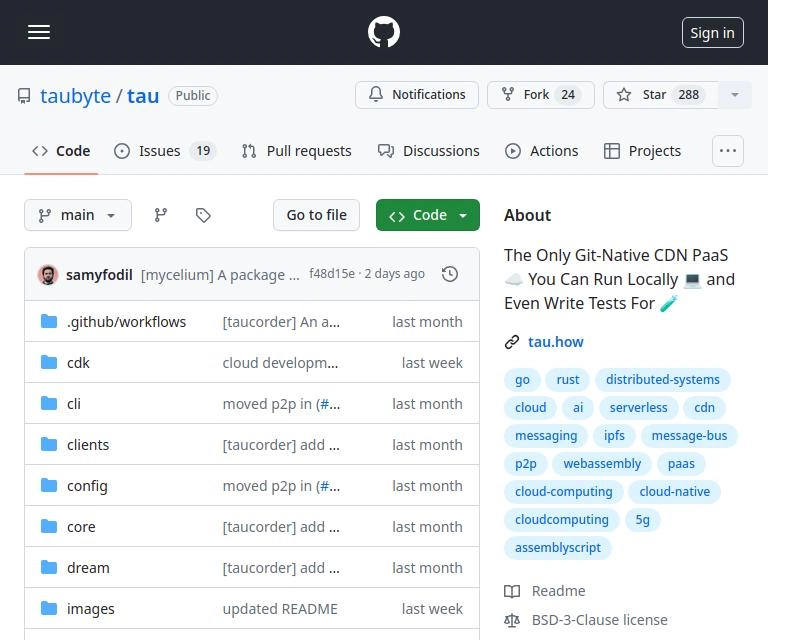Image resolution: width=800 pixels, height=640 pixels.
Task: Open the tau.how website link
Action: coord(556,342)
